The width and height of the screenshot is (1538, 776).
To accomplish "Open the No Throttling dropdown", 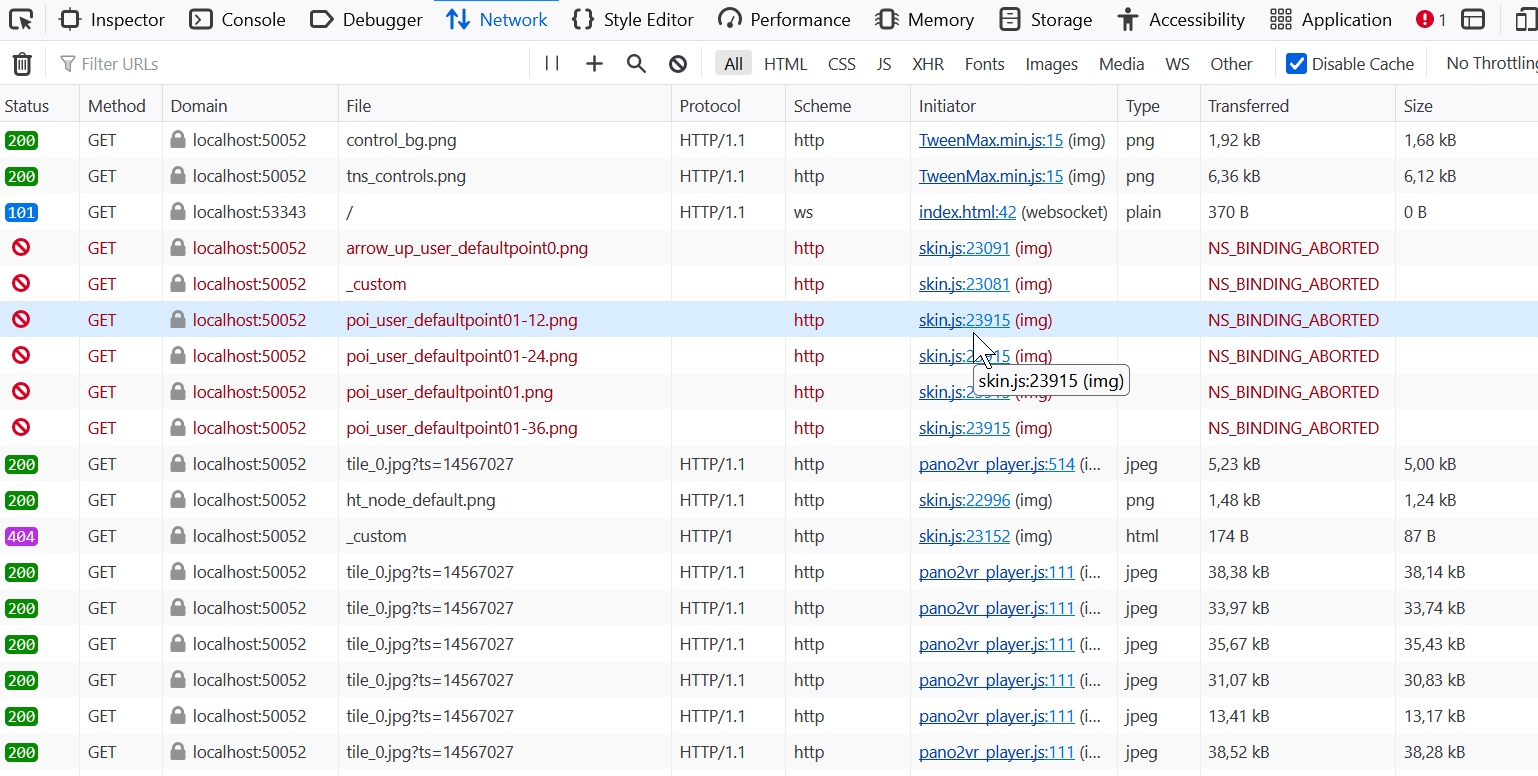I will (x=1490, y=64).
